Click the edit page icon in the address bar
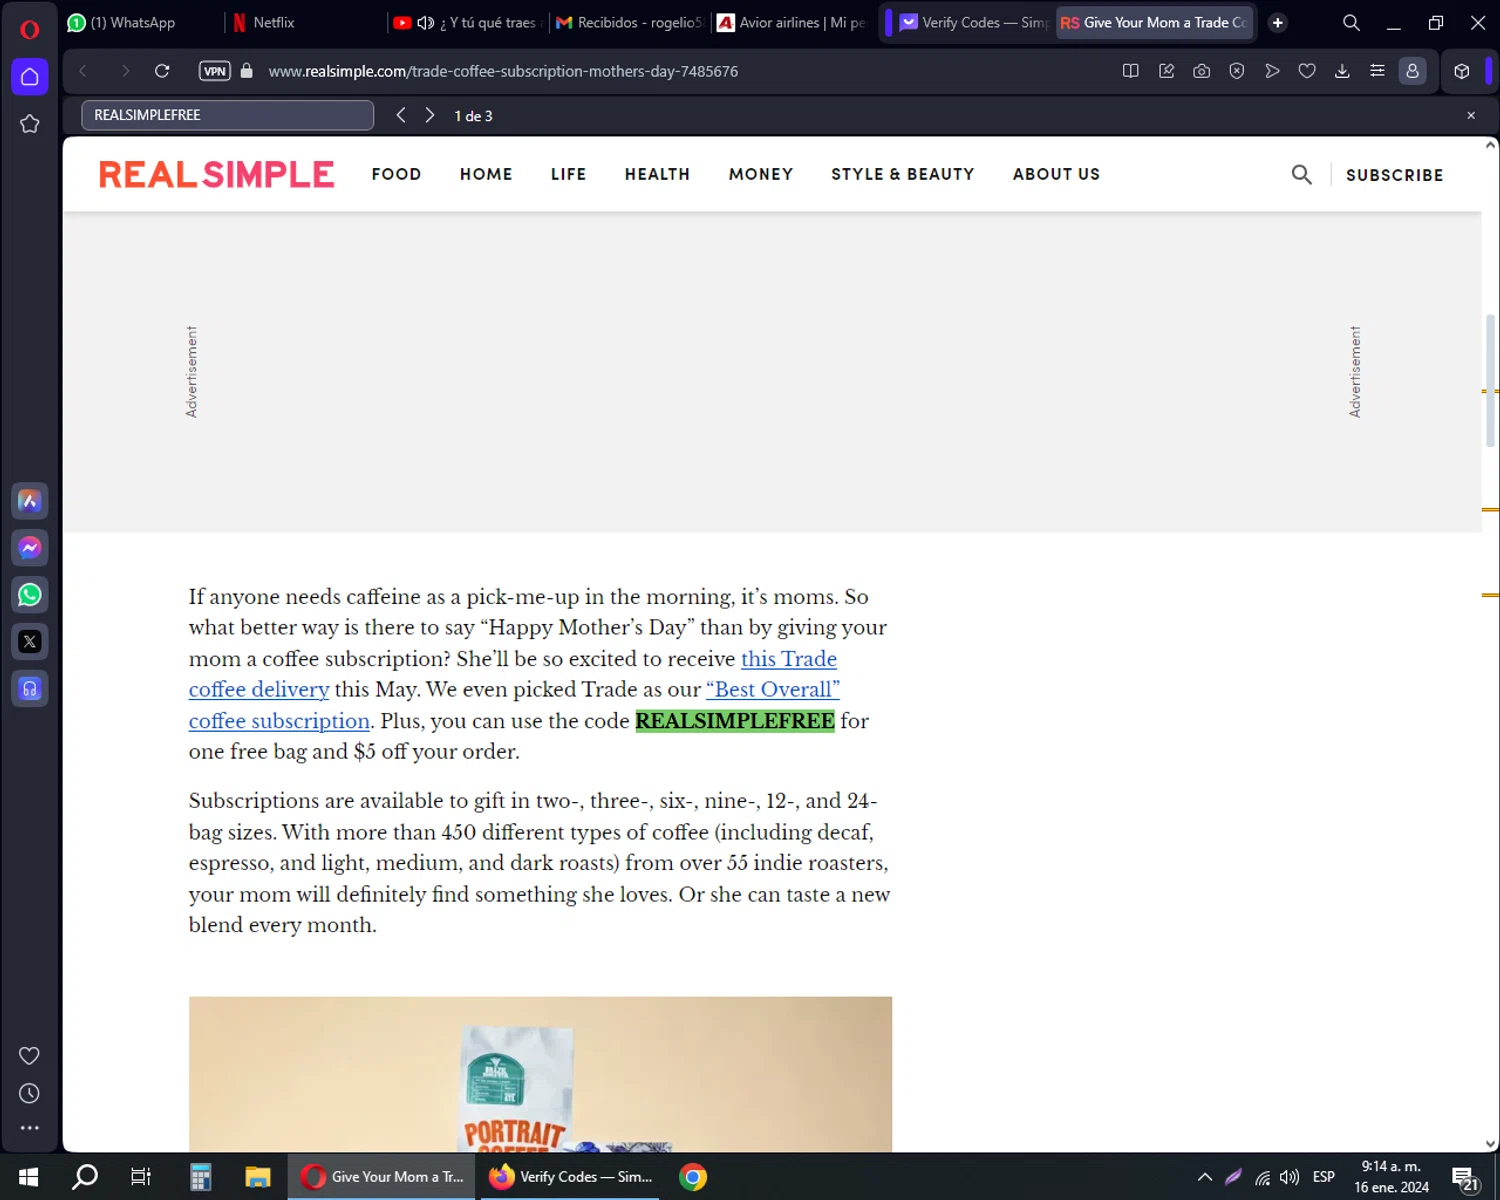This screenshot has width=1500, height=1200. tap(1166, 71)
